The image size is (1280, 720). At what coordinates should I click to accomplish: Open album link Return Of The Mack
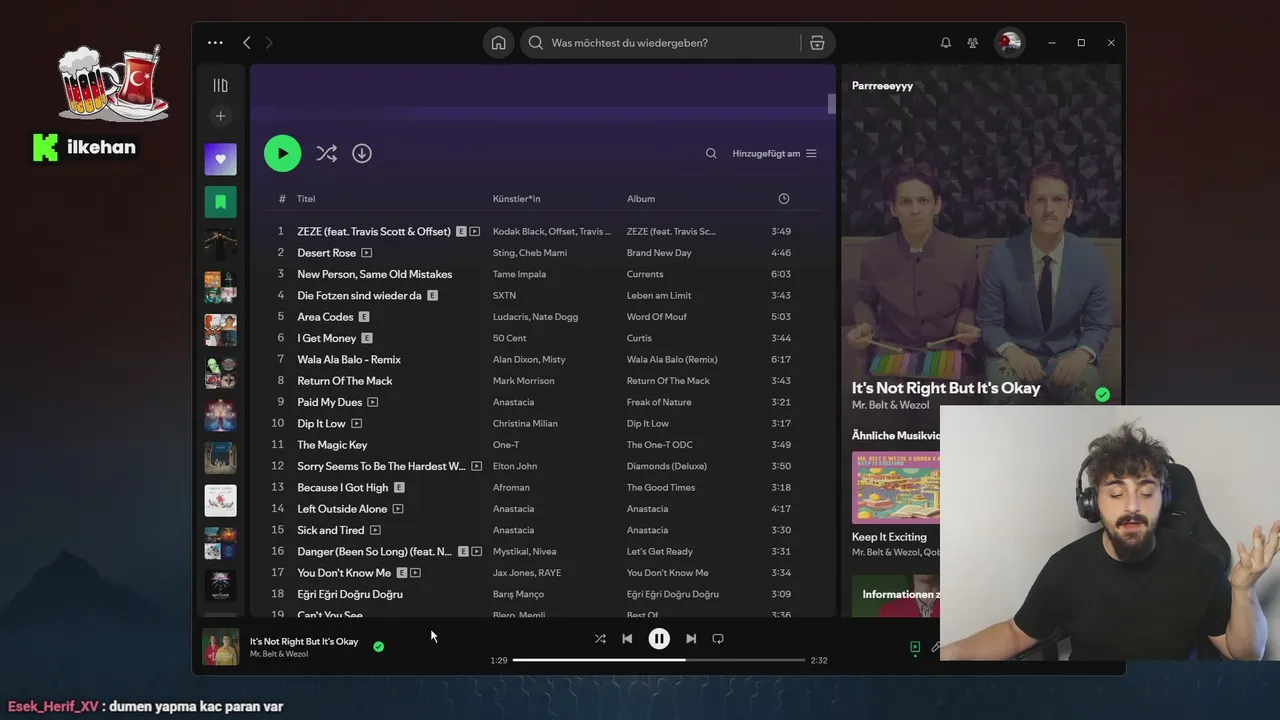click(x=668, y=381)
